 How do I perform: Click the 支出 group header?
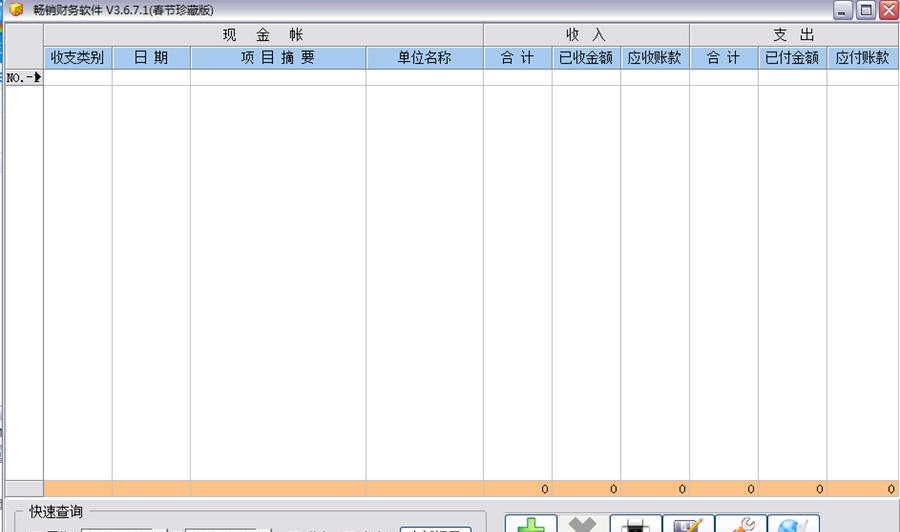(794, 35)
